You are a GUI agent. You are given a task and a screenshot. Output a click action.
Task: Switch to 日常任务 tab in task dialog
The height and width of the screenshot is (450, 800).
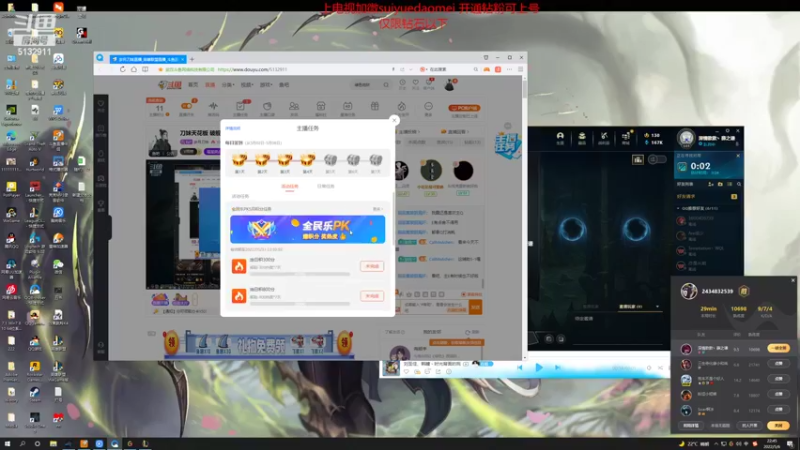coord(326,186)
